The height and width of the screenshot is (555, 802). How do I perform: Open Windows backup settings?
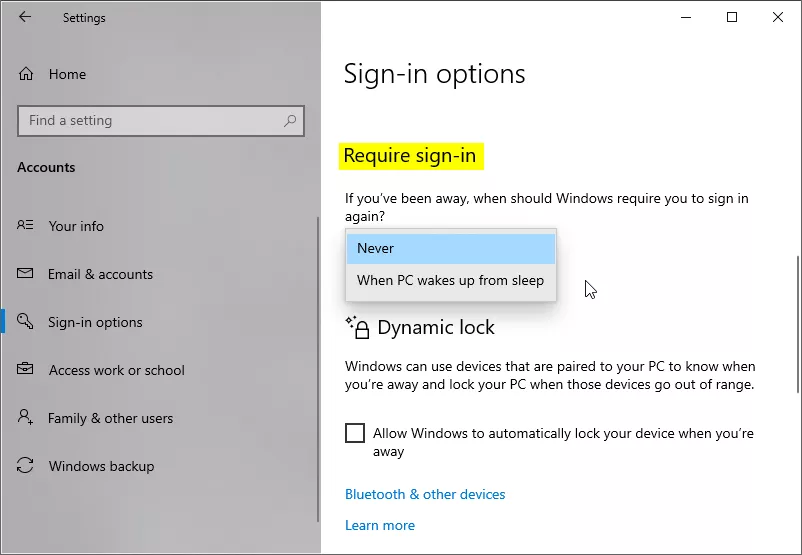coord(101,467)
